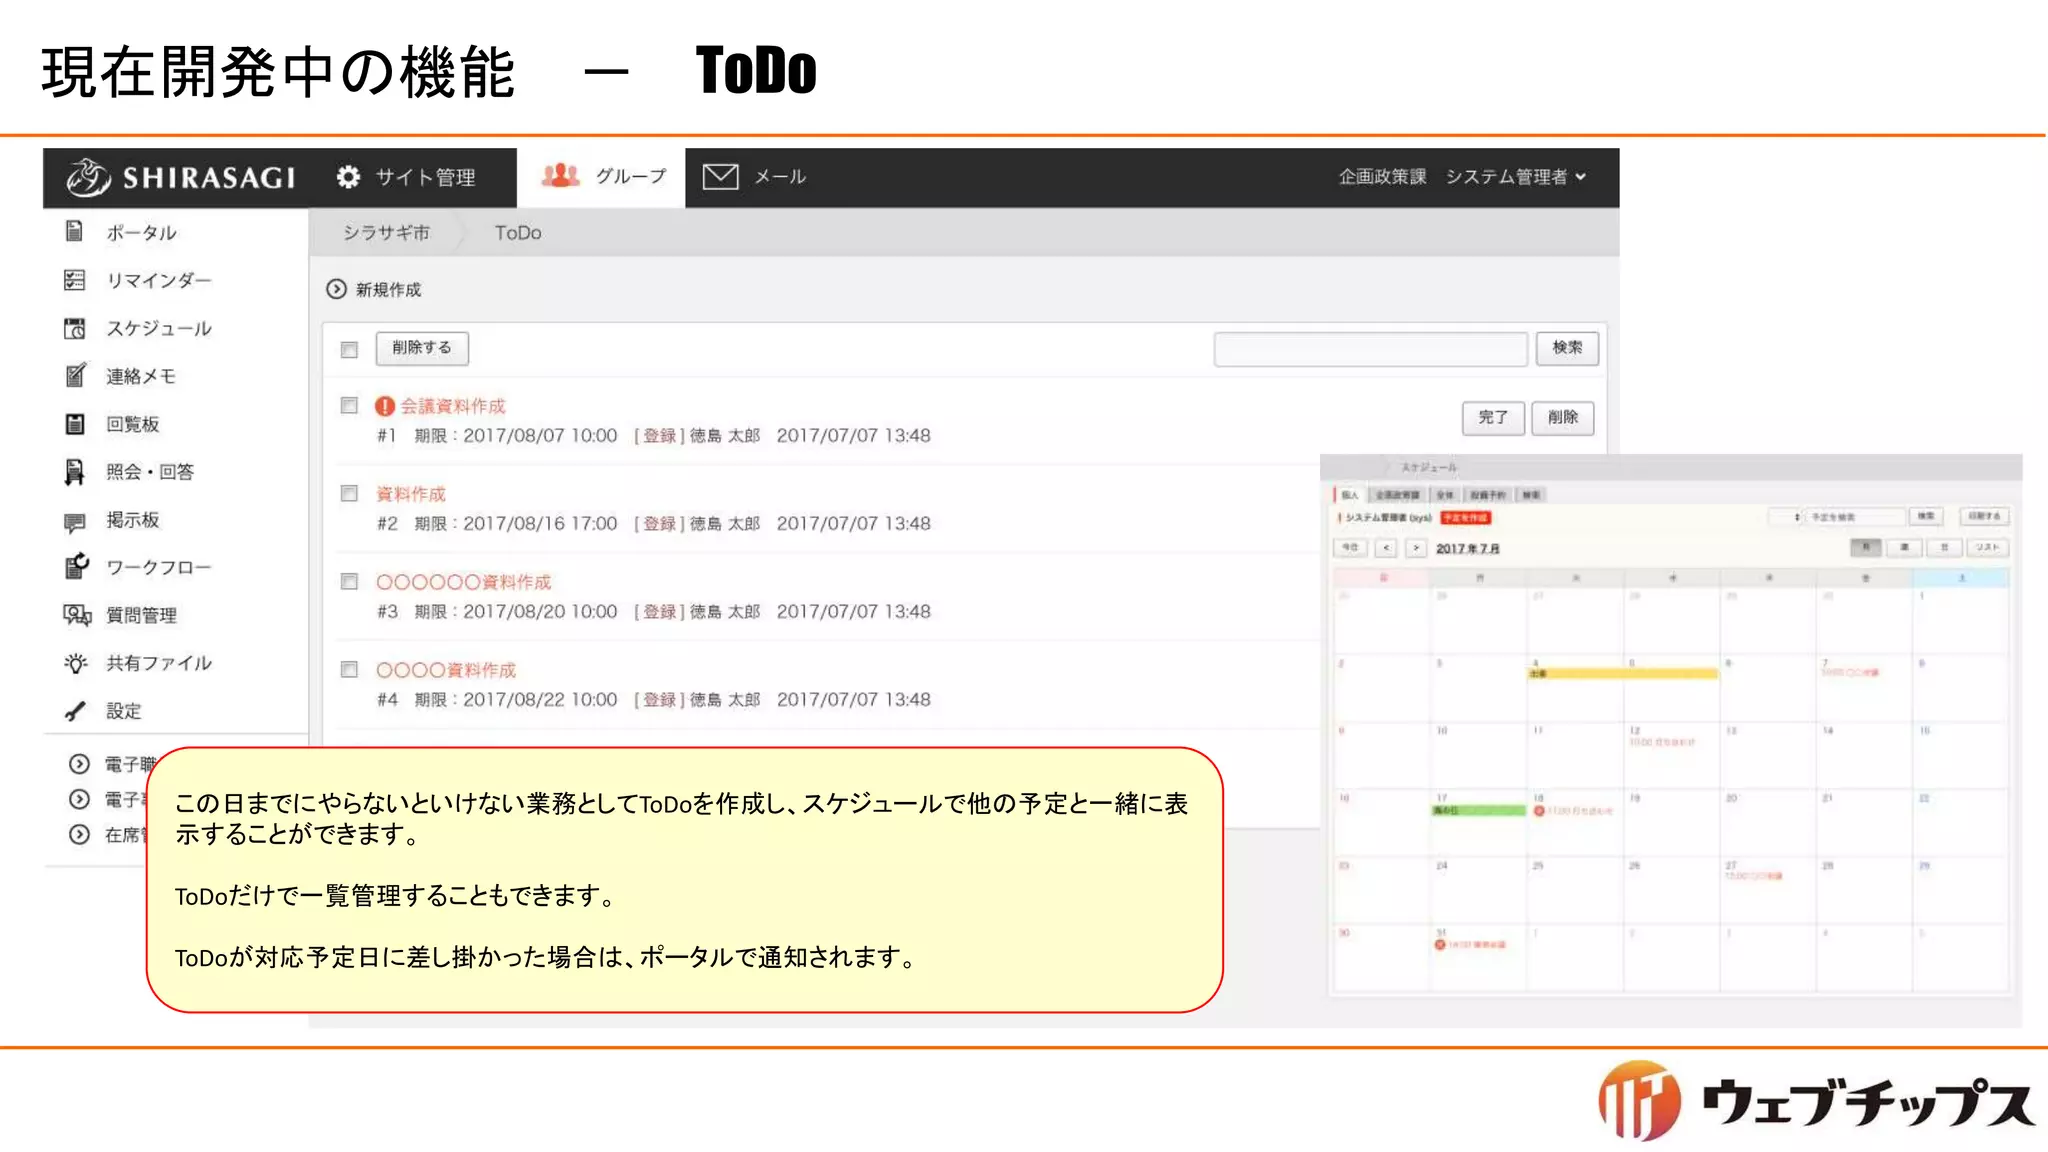Expand the second 電子 sidebar section
The width and height of the screenshot is (2048, 1152).
(x=79, y=799)
